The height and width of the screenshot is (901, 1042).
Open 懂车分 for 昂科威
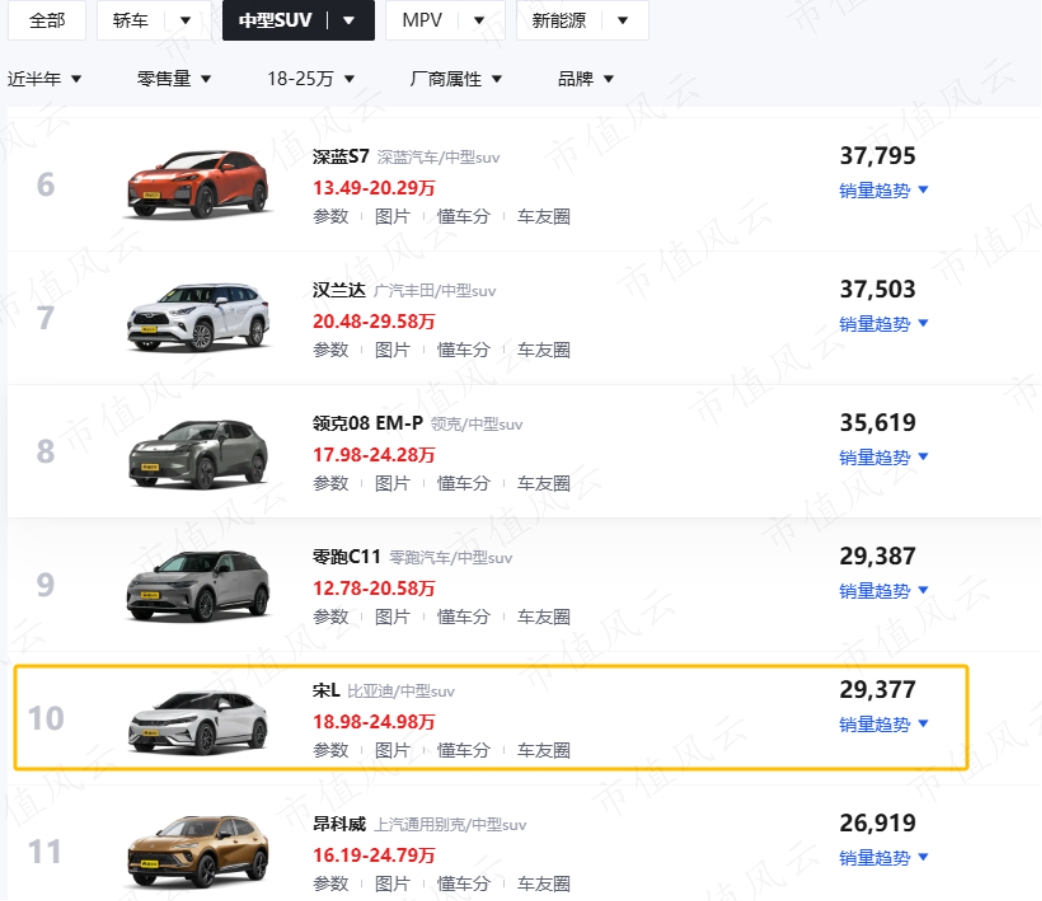tap(463, 884)
